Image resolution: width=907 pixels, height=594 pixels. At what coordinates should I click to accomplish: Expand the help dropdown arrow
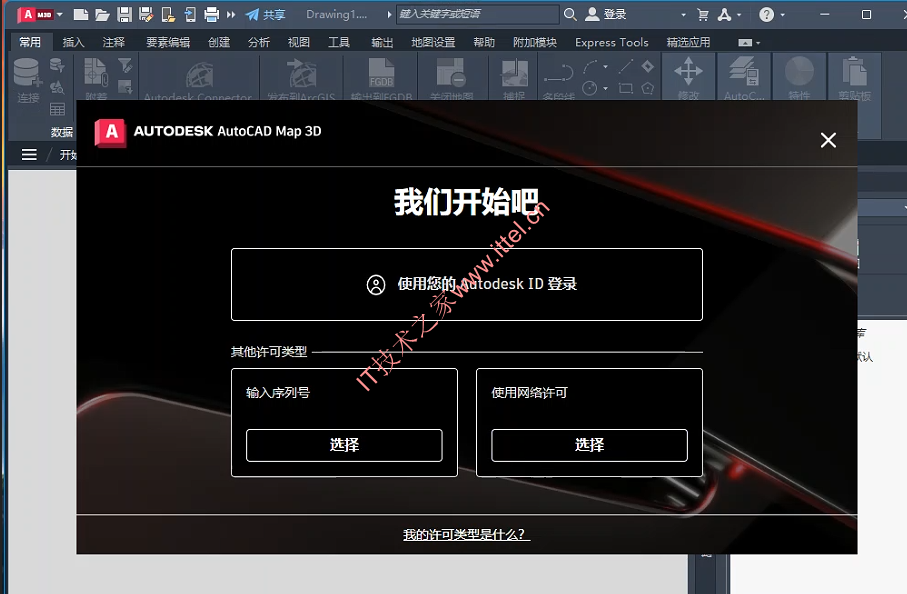point(783,14)
